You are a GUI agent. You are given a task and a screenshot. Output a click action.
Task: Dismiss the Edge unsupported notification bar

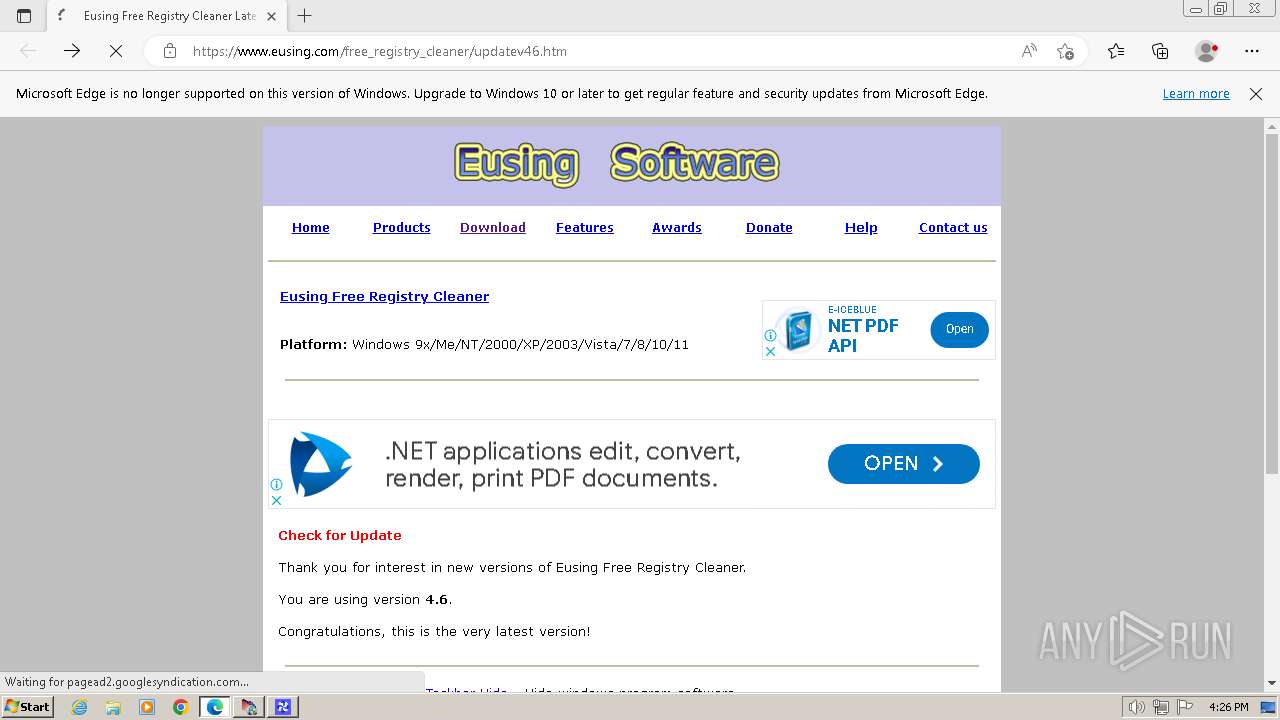pyautogui.click(x=1256, y=93)
